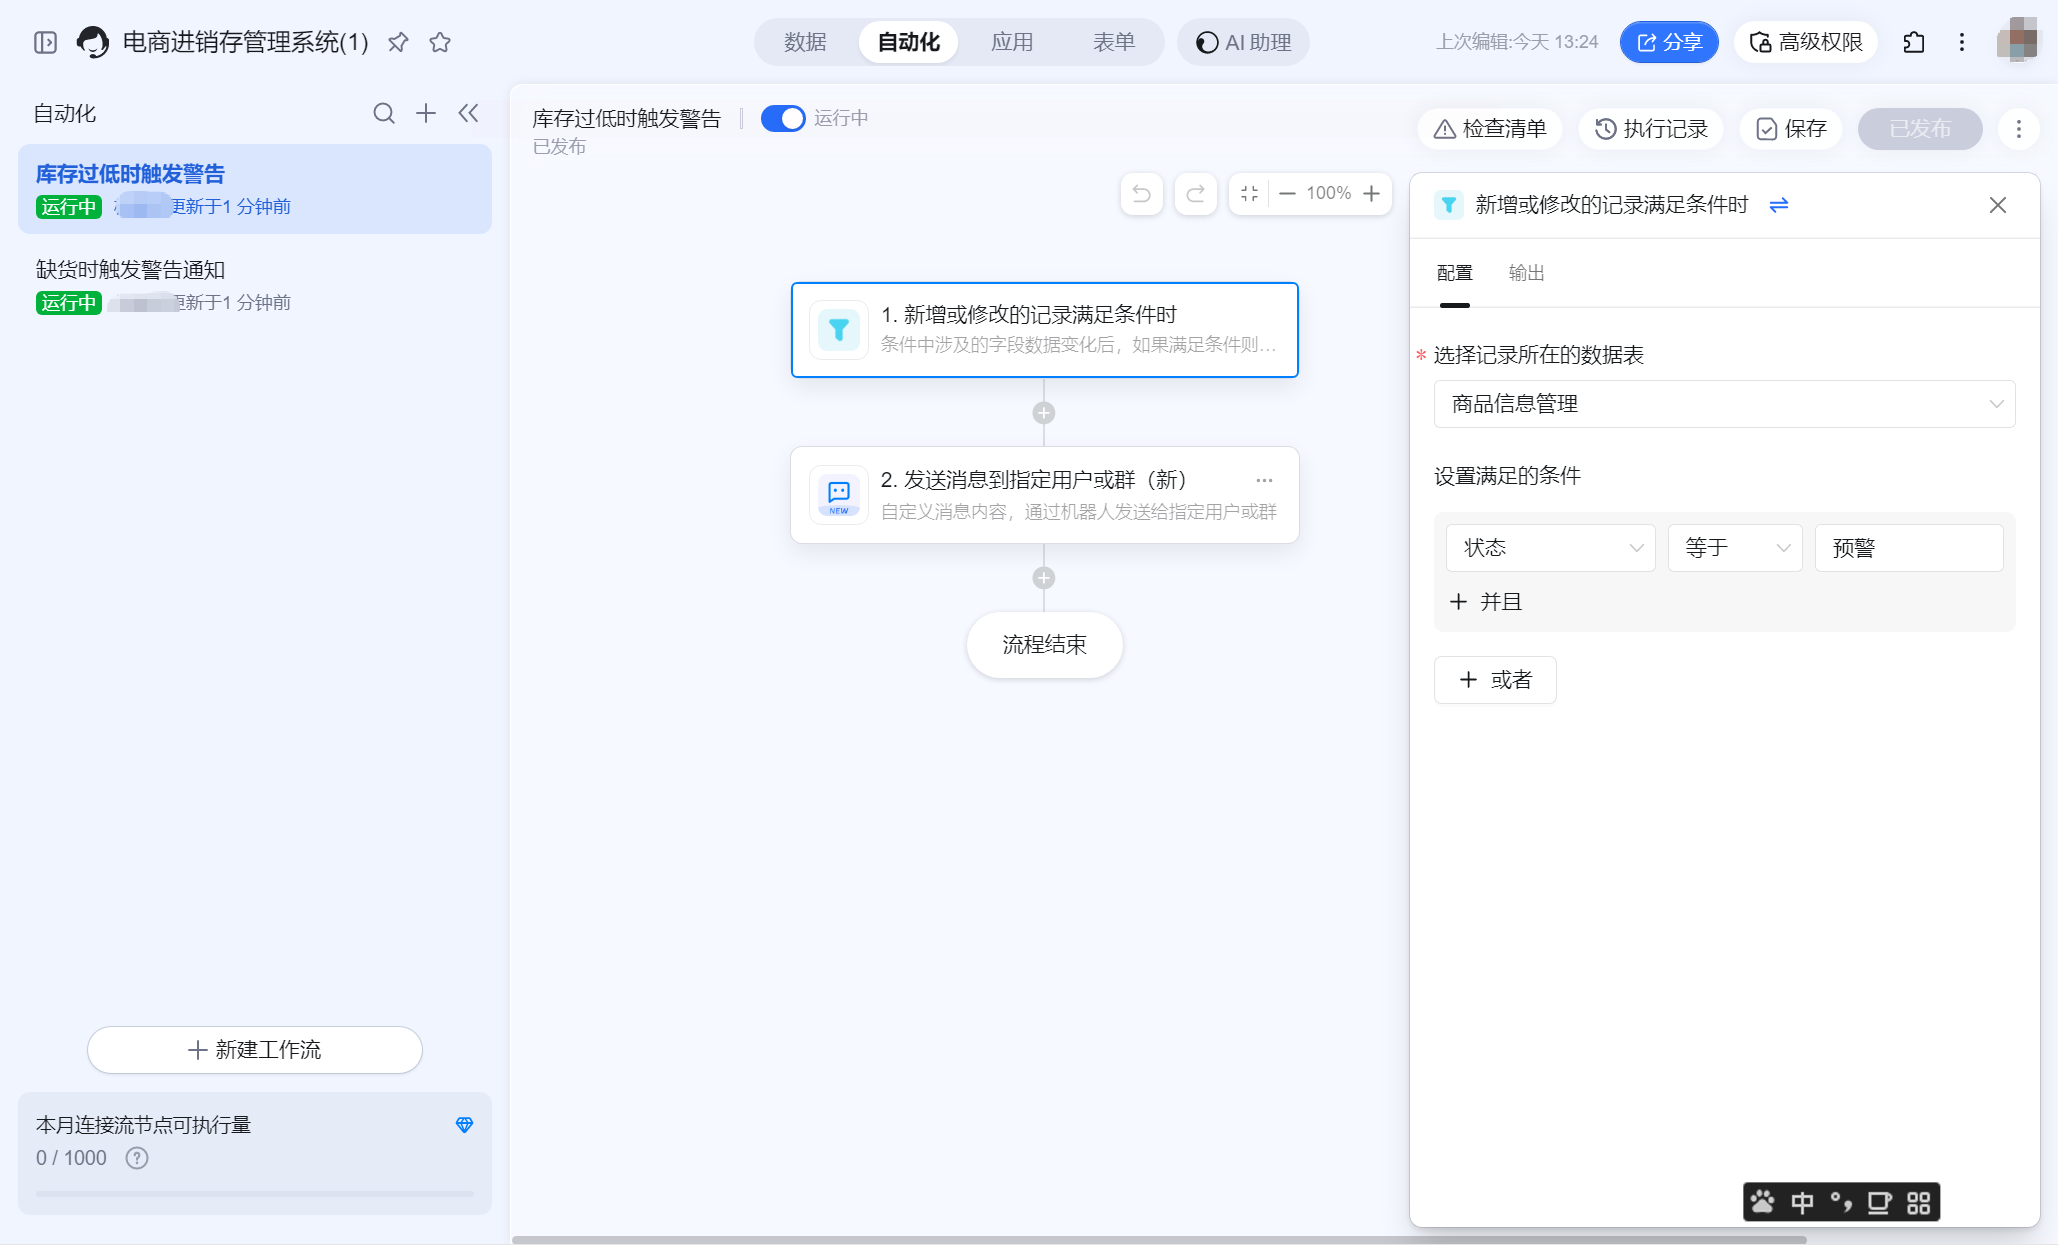
Task: Click the 预警 condition value field
Action: coord(1908,548)
